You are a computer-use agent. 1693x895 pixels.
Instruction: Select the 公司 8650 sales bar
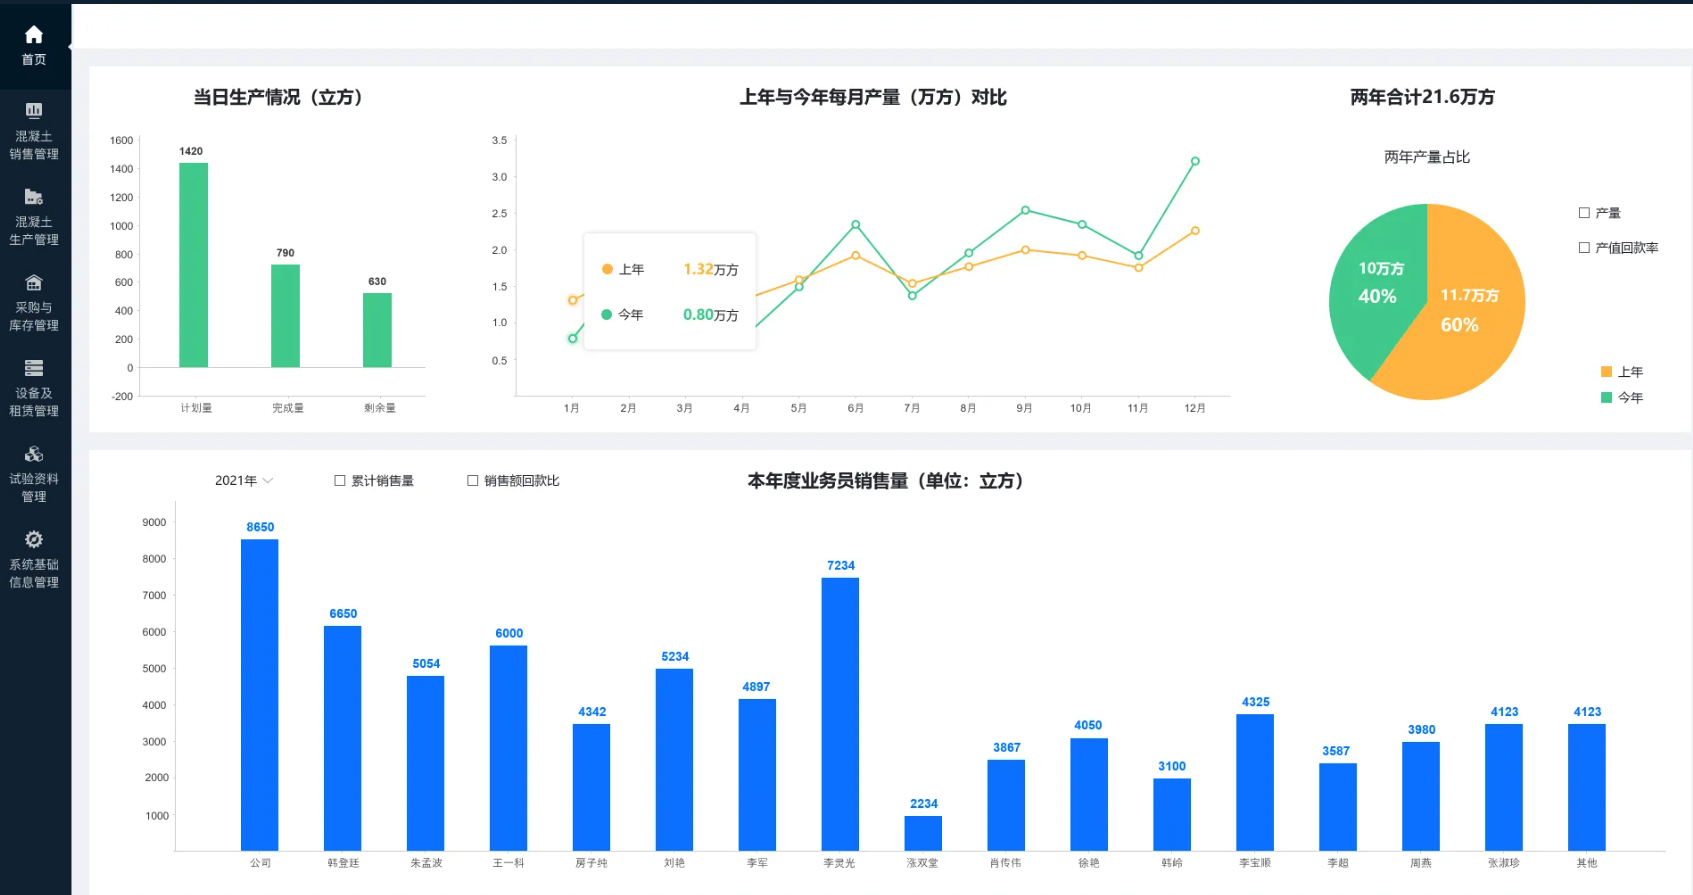tap(260, 695)
